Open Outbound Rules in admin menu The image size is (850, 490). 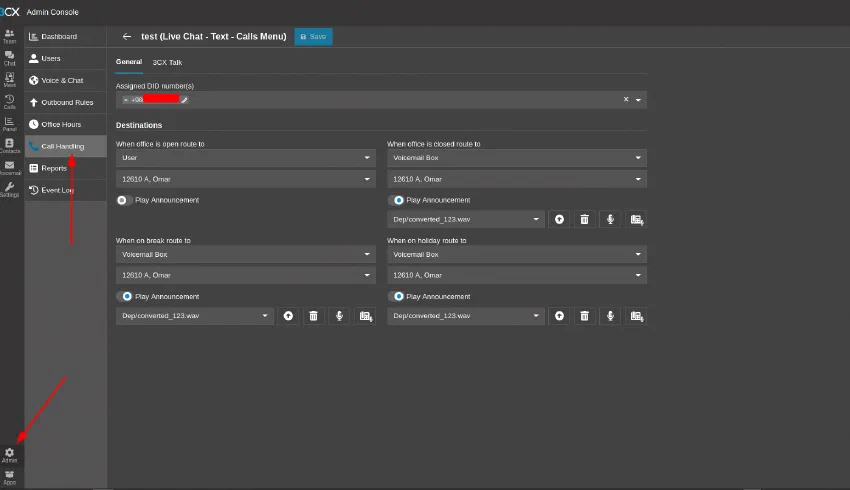coord(65,102)
